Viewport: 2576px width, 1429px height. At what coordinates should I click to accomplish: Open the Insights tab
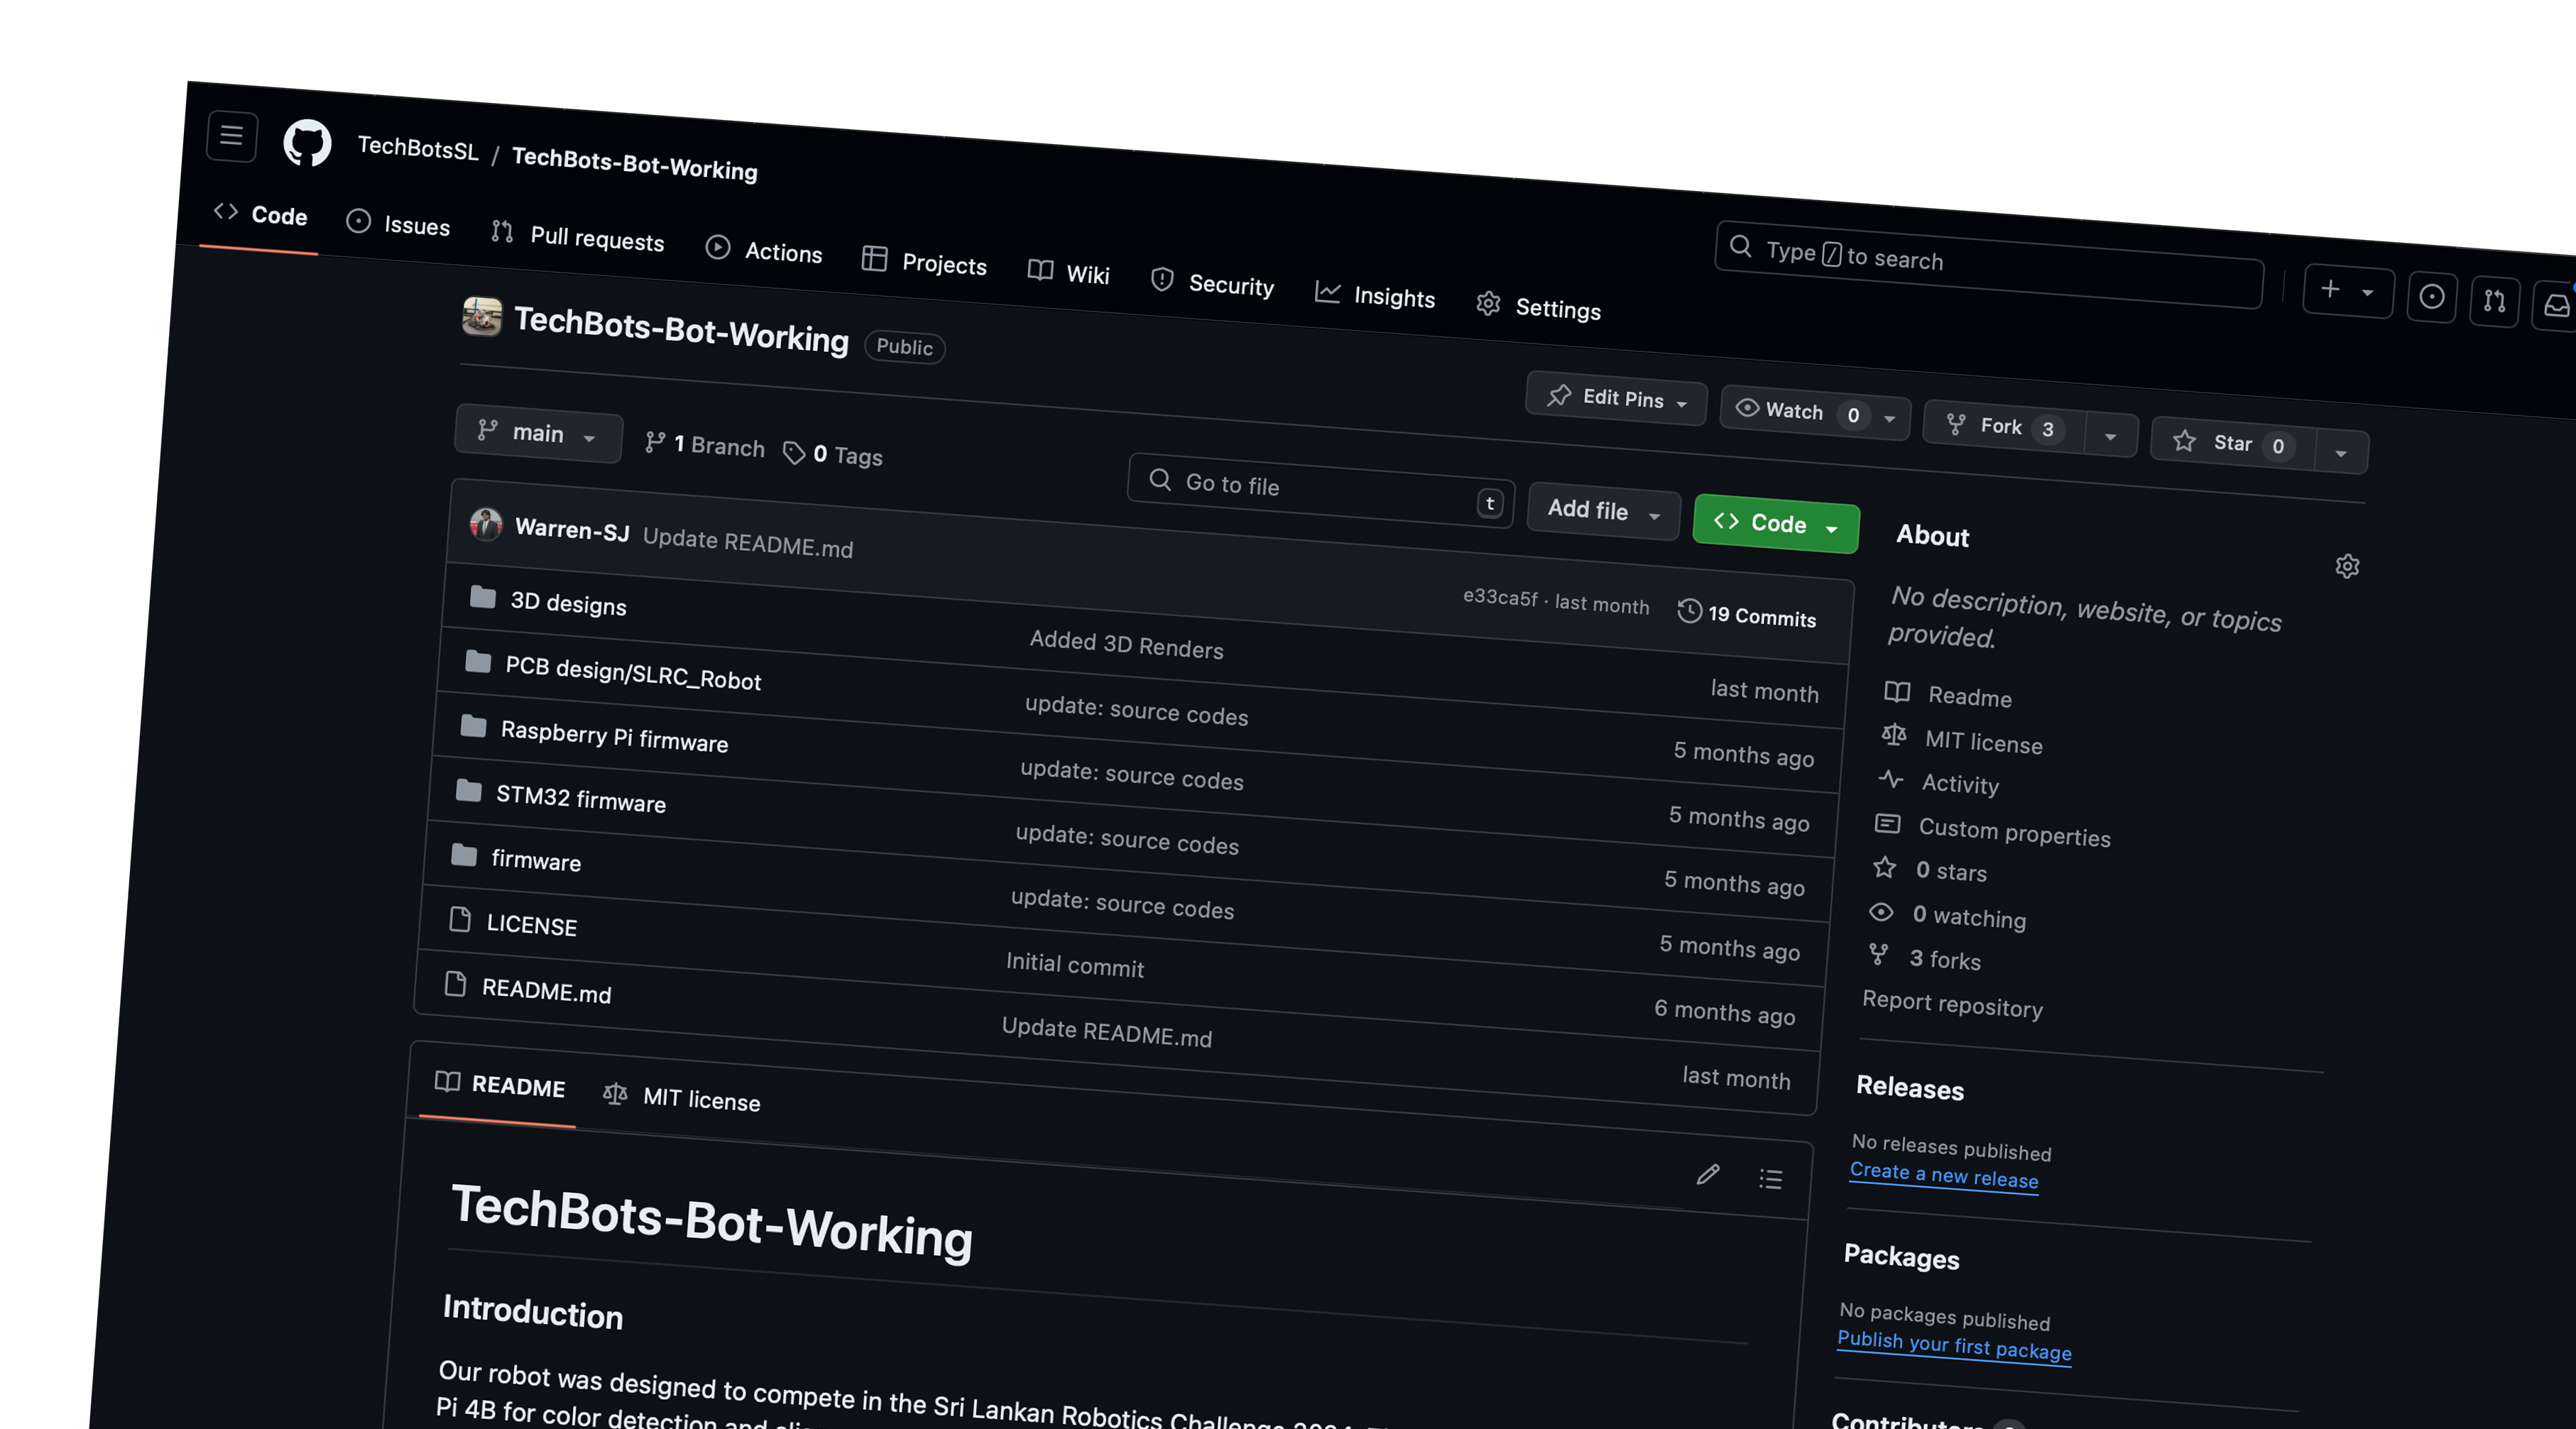click(x=1375, y=295)
